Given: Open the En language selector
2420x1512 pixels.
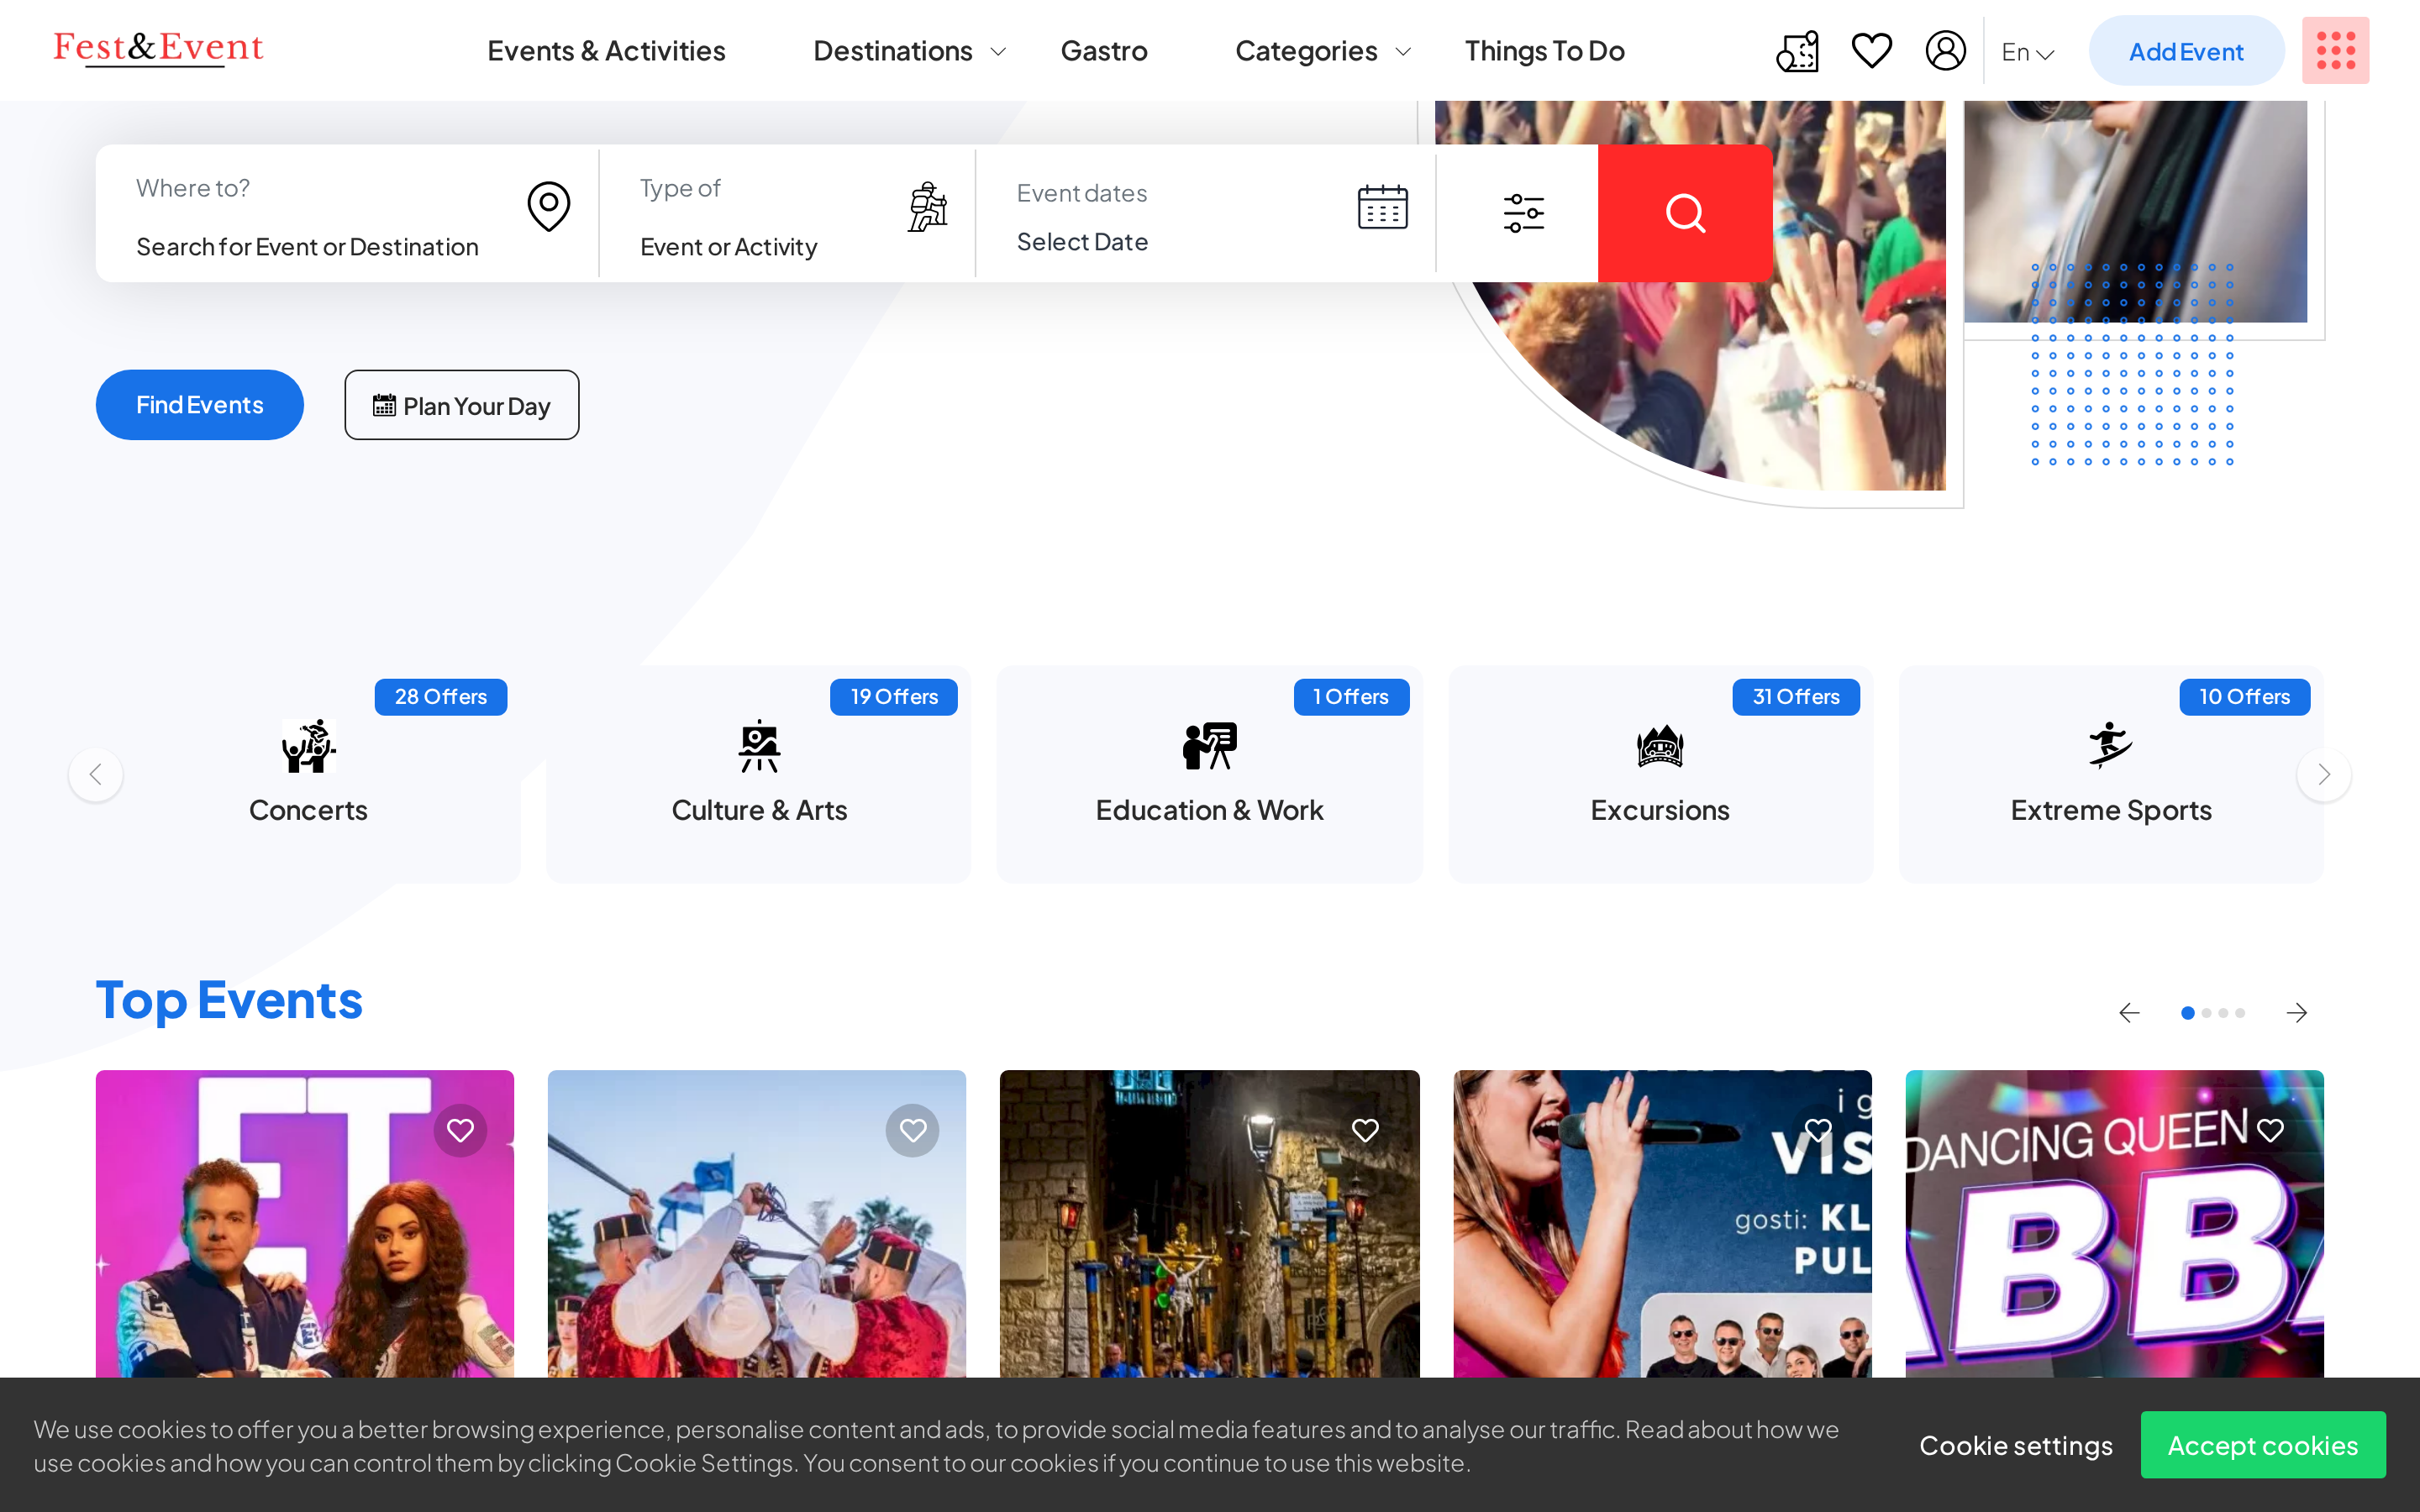Looking at the screenshot, I should point(2027,52).
